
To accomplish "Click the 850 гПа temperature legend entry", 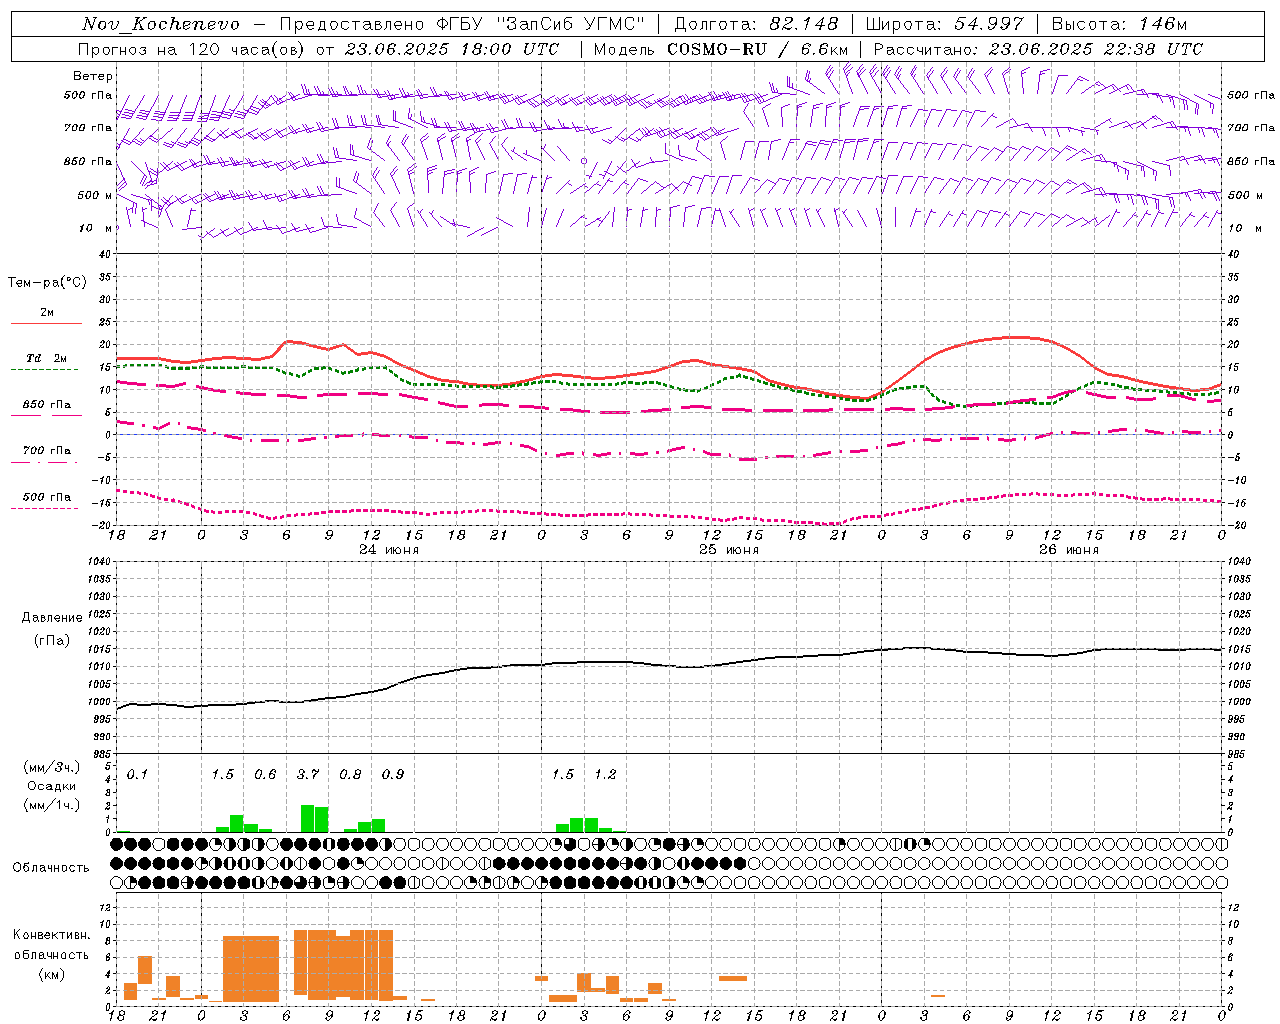I will (x=46, y=405).
